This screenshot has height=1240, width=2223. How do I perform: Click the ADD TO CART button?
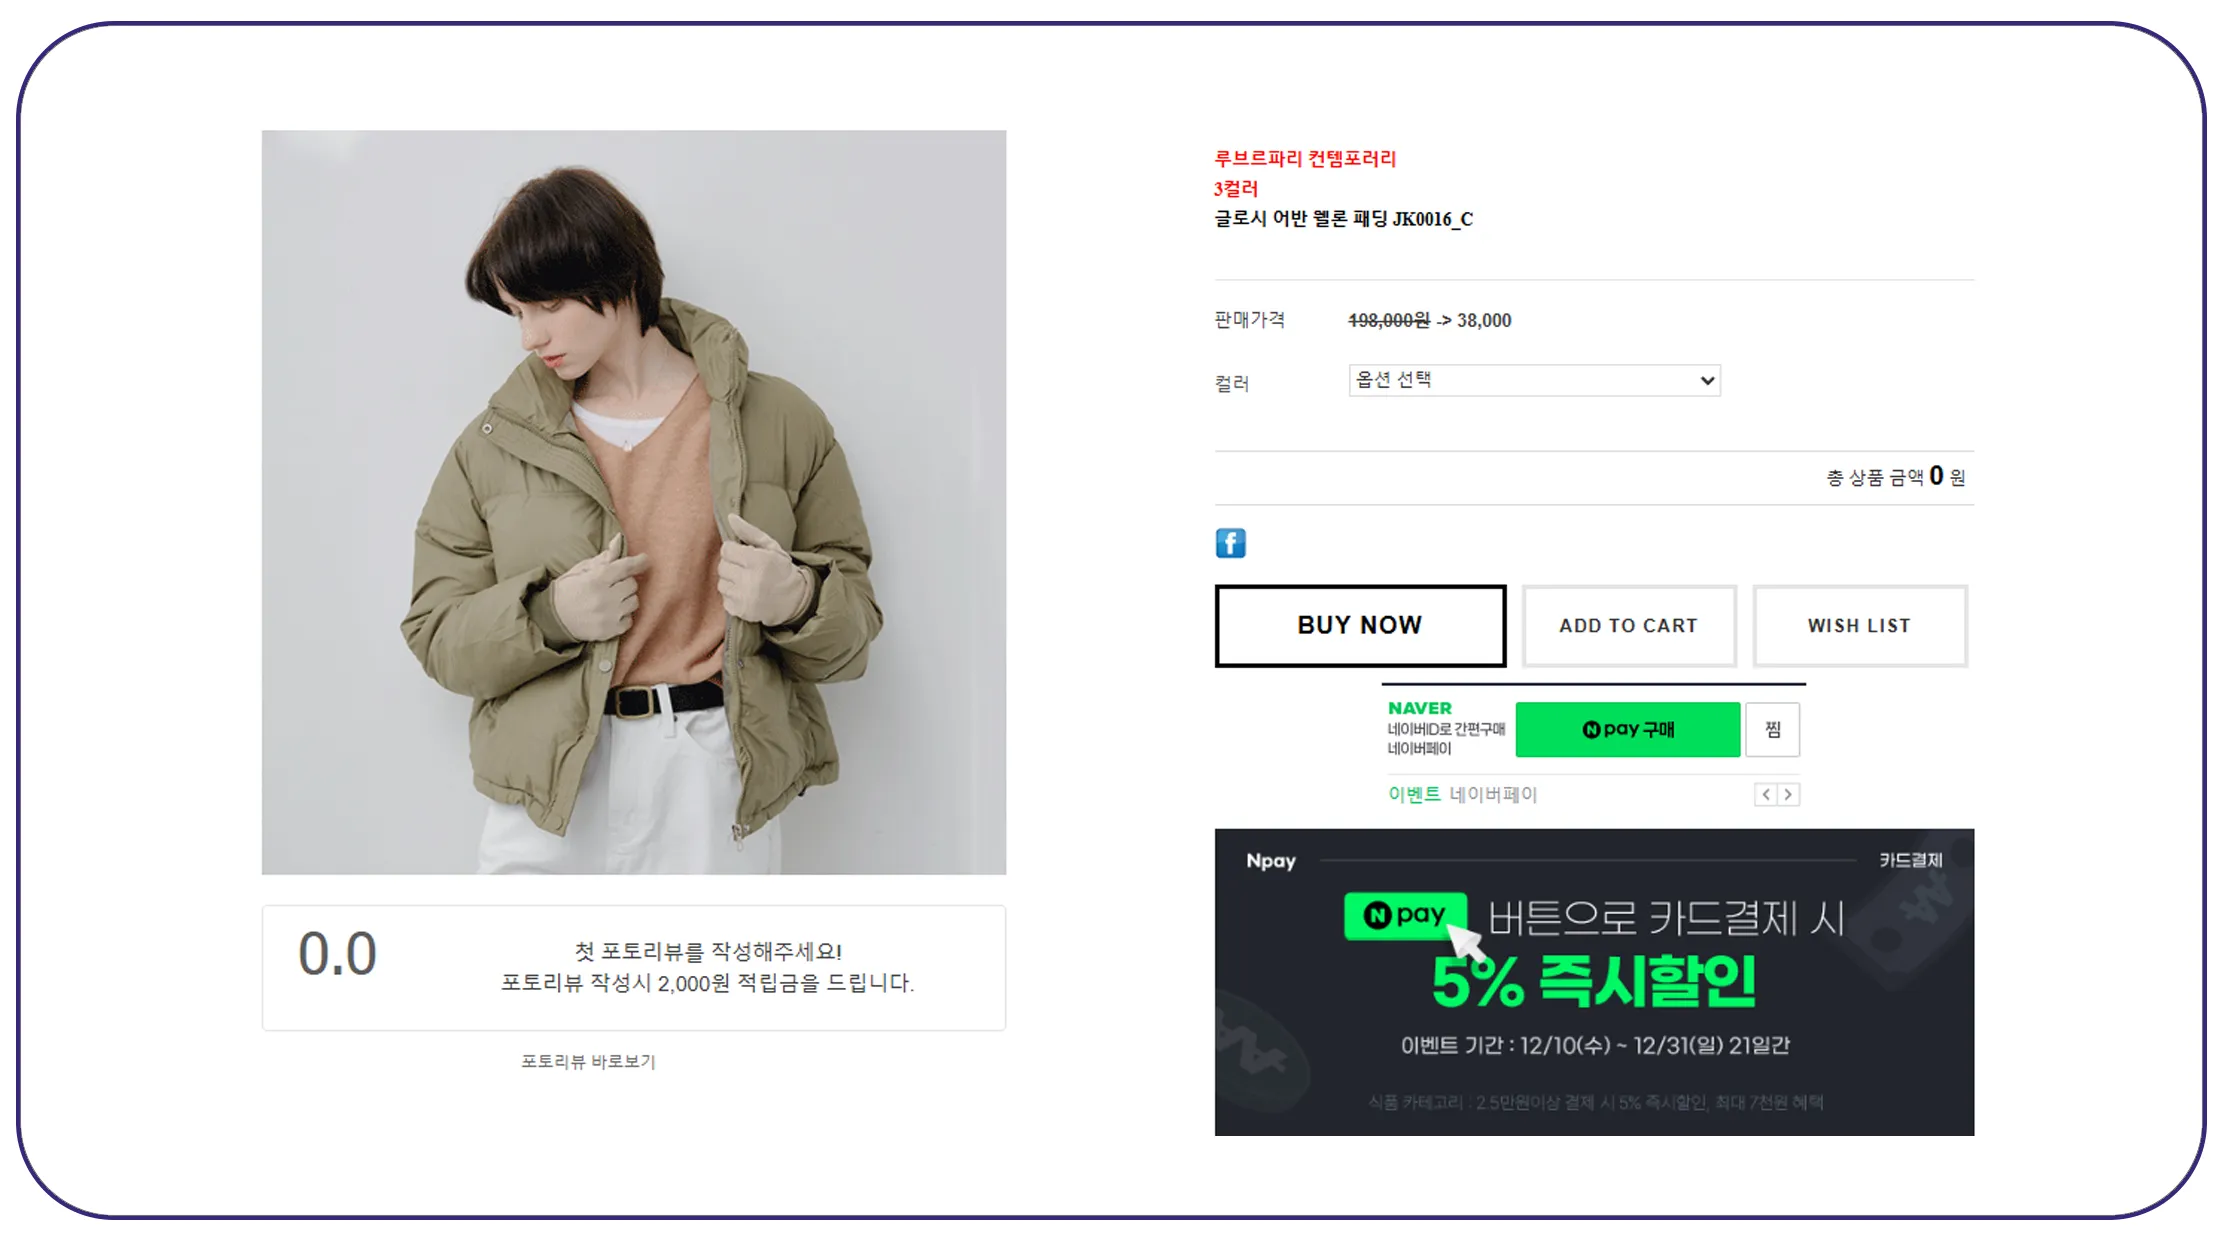point(1629,625)
